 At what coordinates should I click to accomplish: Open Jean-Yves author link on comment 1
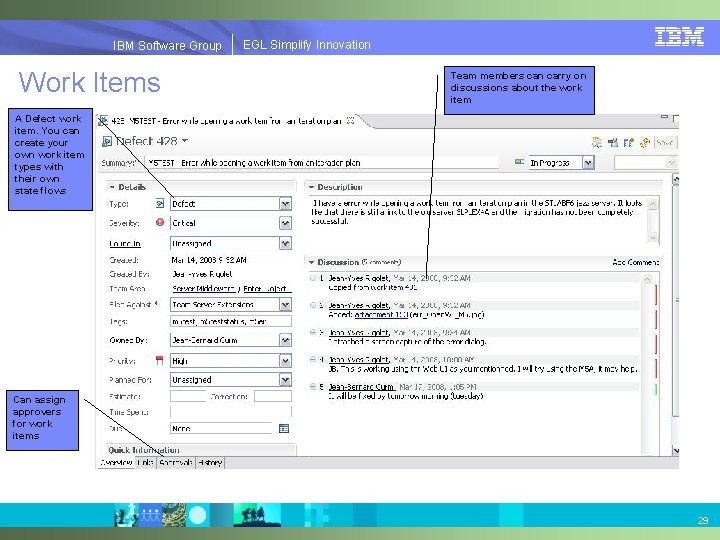point(359,278)
